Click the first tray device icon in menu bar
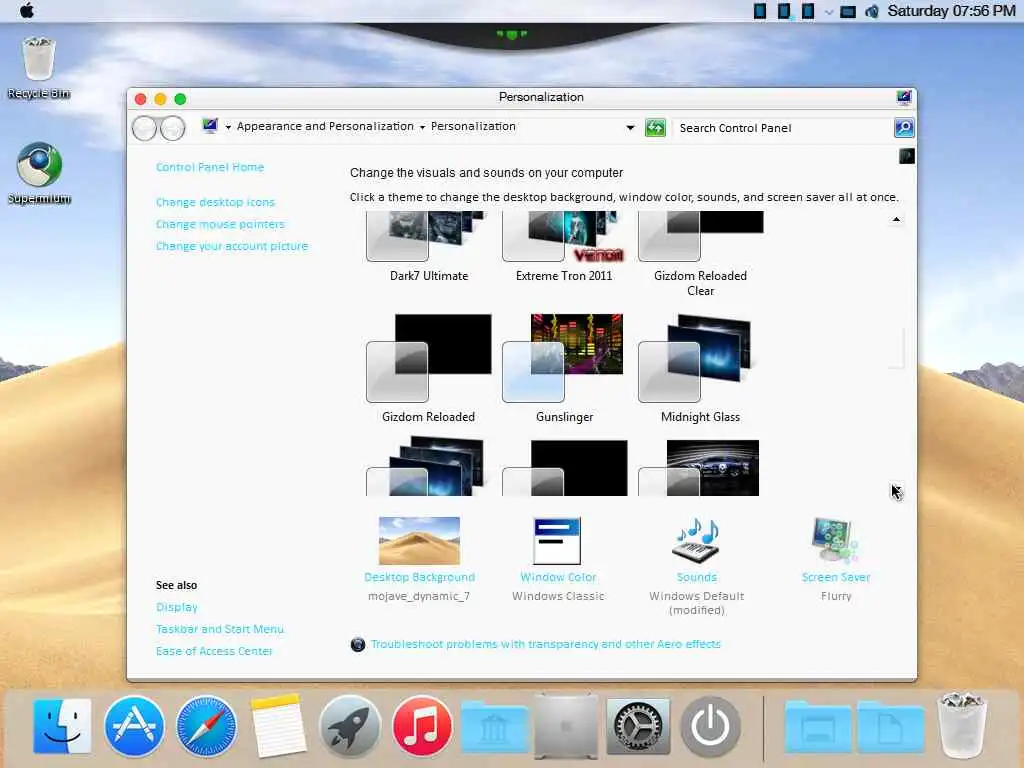The height and width of the screenshot is (768, 1024). pyautogui.click(x=760, y=11)
